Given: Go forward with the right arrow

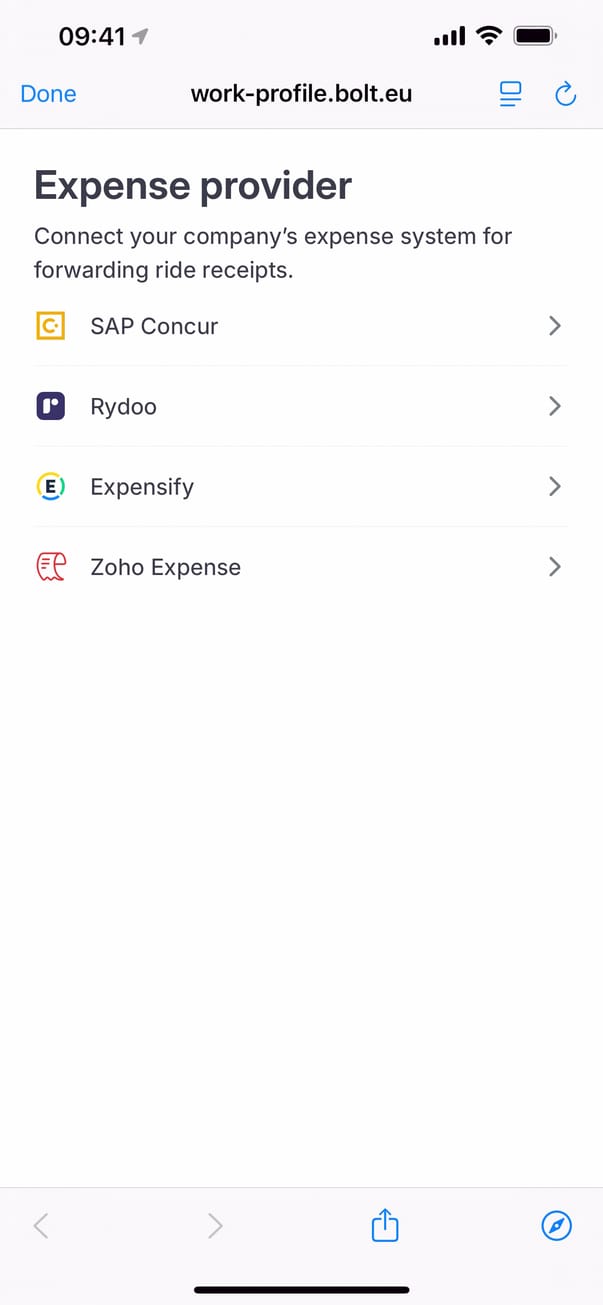Looking at the screenshot, I should pyautogui.click(x=215, y=1225).
